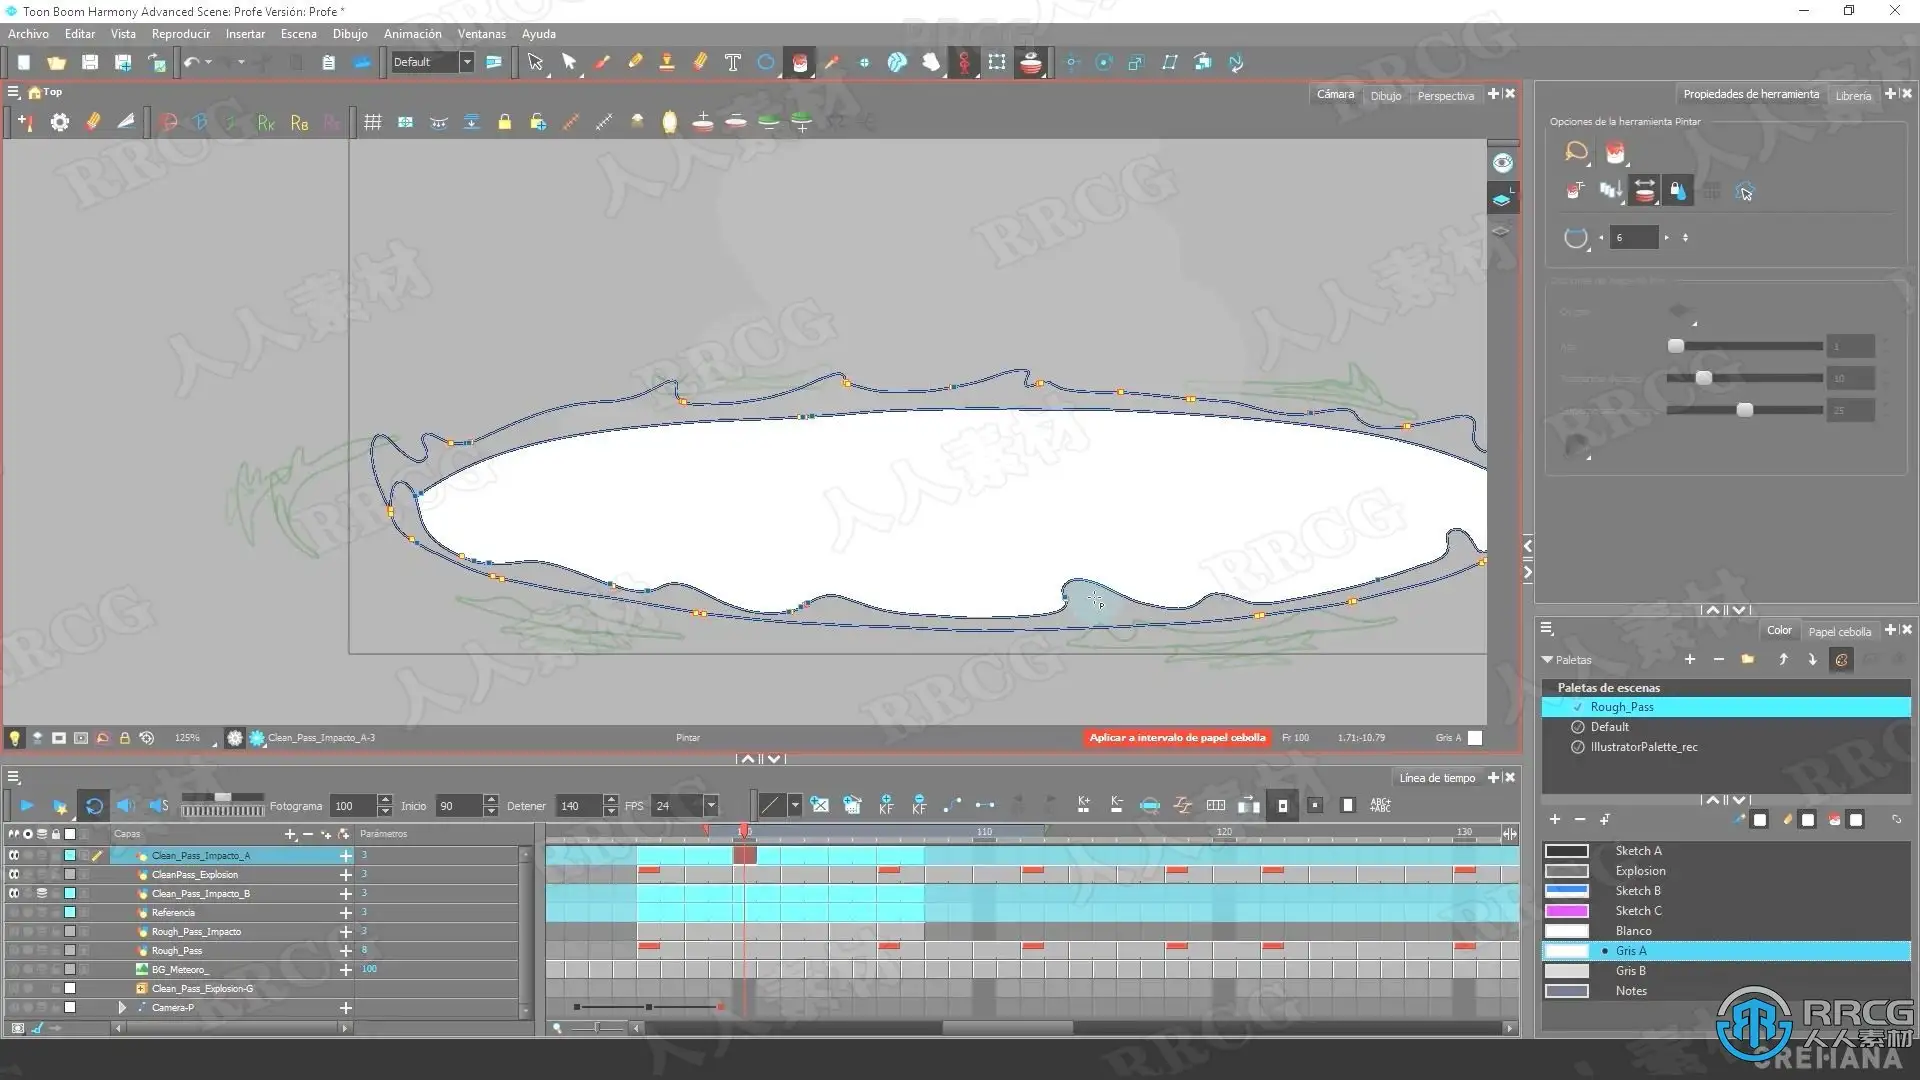Select the Ellipse shape tool
Screen dimensions: 1920x1080
tap(766, 62)
